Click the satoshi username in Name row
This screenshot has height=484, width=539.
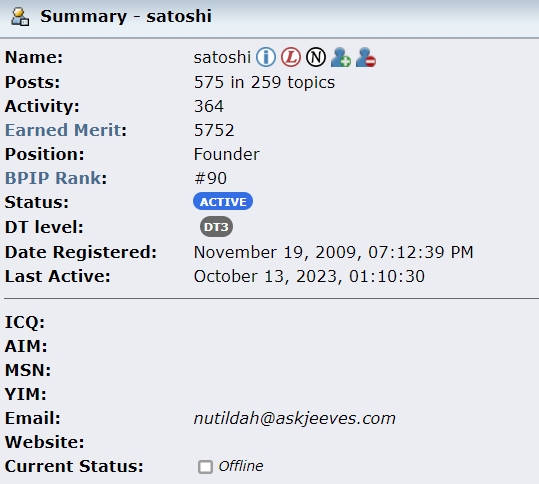(222, 57)
